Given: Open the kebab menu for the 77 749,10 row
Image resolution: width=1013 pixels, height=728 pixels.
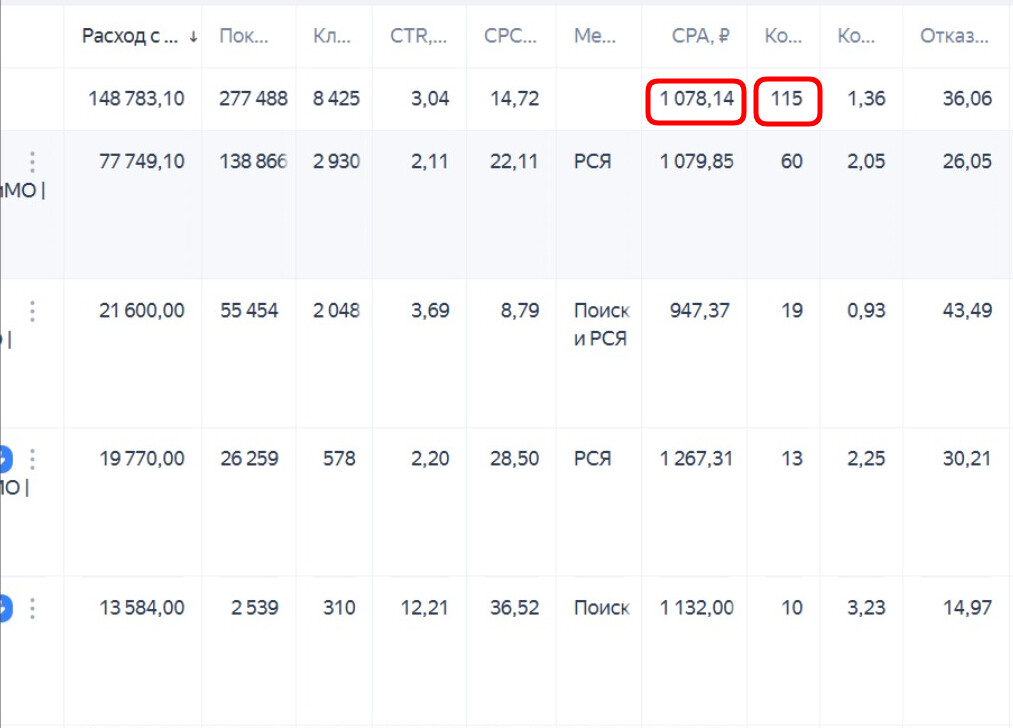Looking at the screenshot, I should (x=32, y=161).
